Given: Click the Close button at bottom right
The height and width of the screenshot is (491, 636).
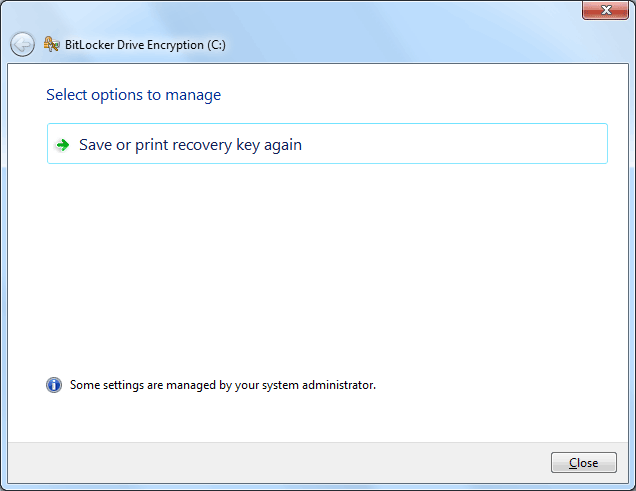Looking at the screenshot, I should pos(584,463).
